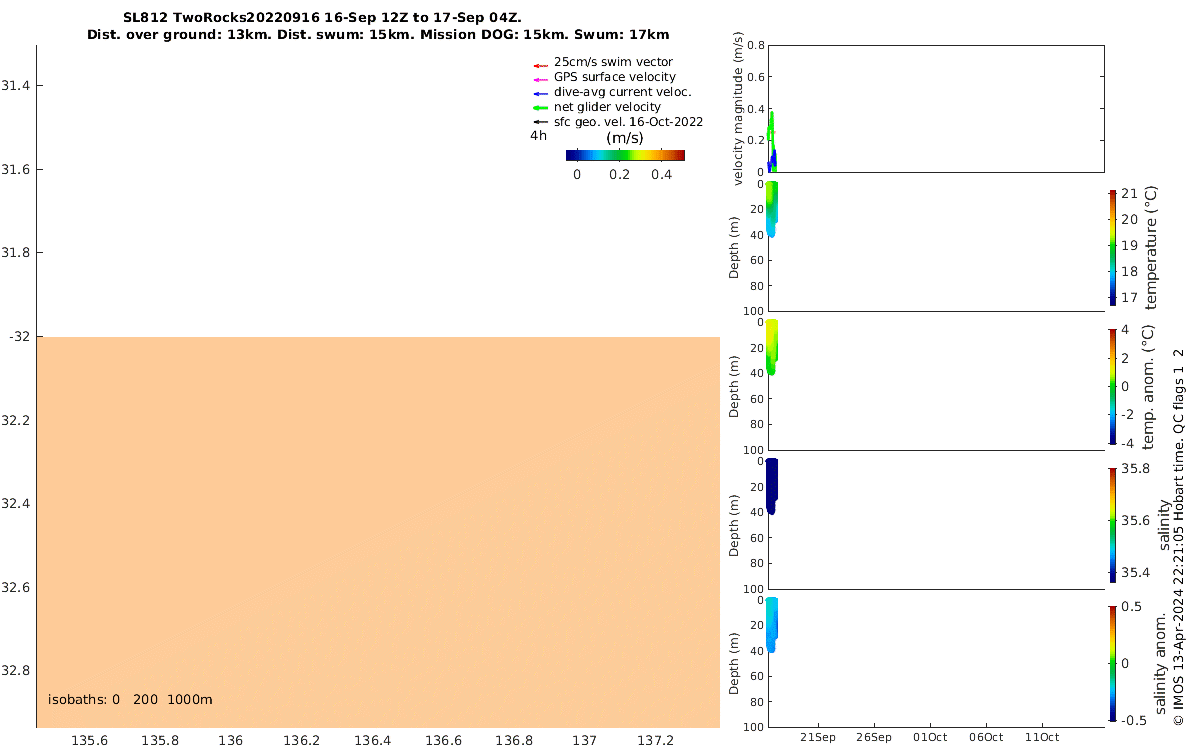Click the 'GPS surface velocity' legend label
The image size is (1200, 750).
[615, 77]
